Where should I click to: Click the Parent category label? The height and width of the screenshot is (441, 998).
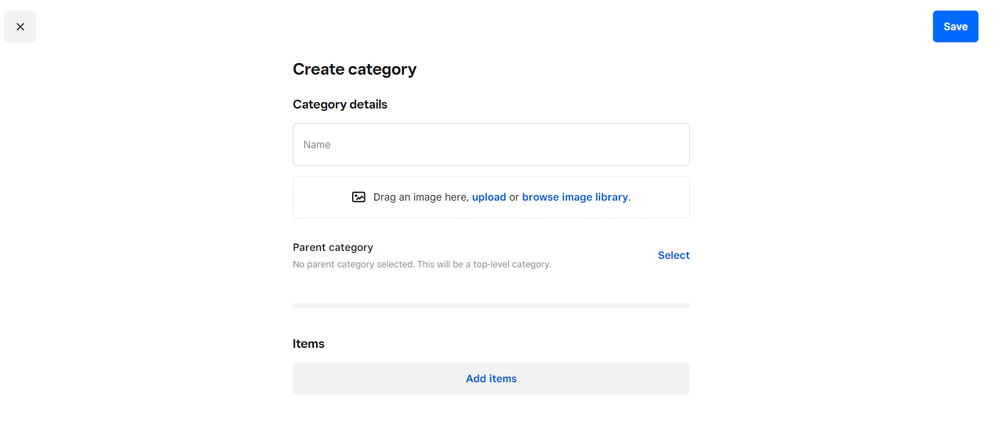333,248
